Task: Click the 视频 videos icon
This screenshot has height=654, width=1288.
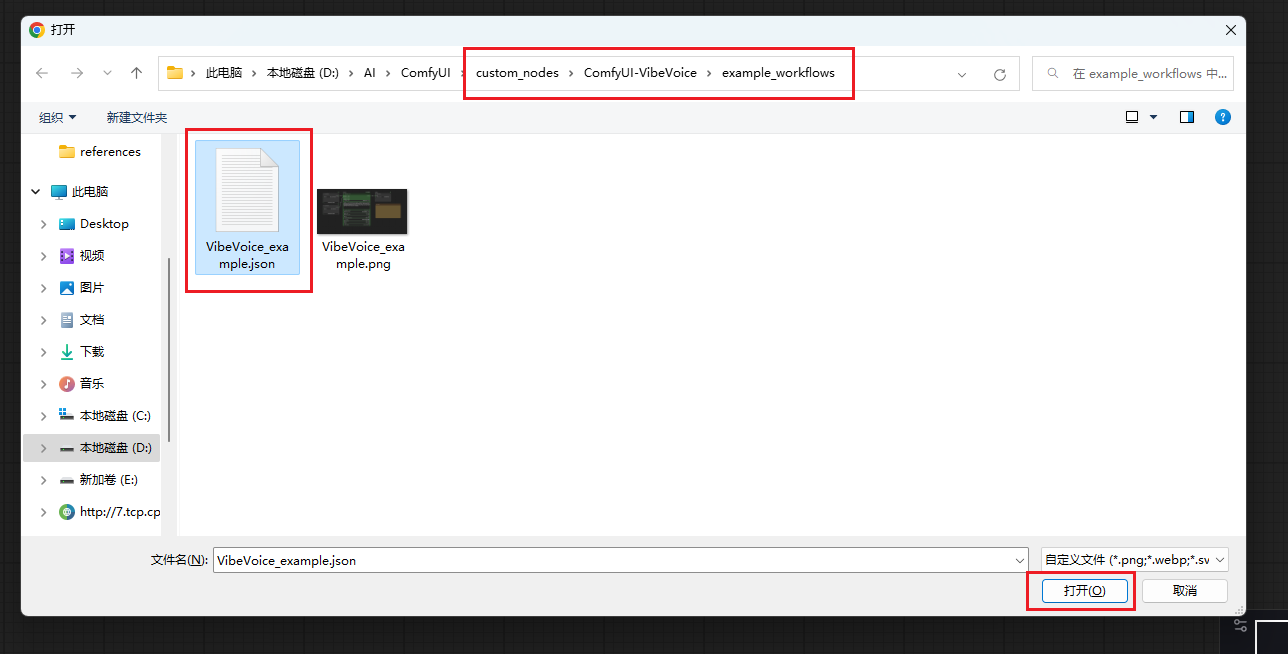Action: 67,256
